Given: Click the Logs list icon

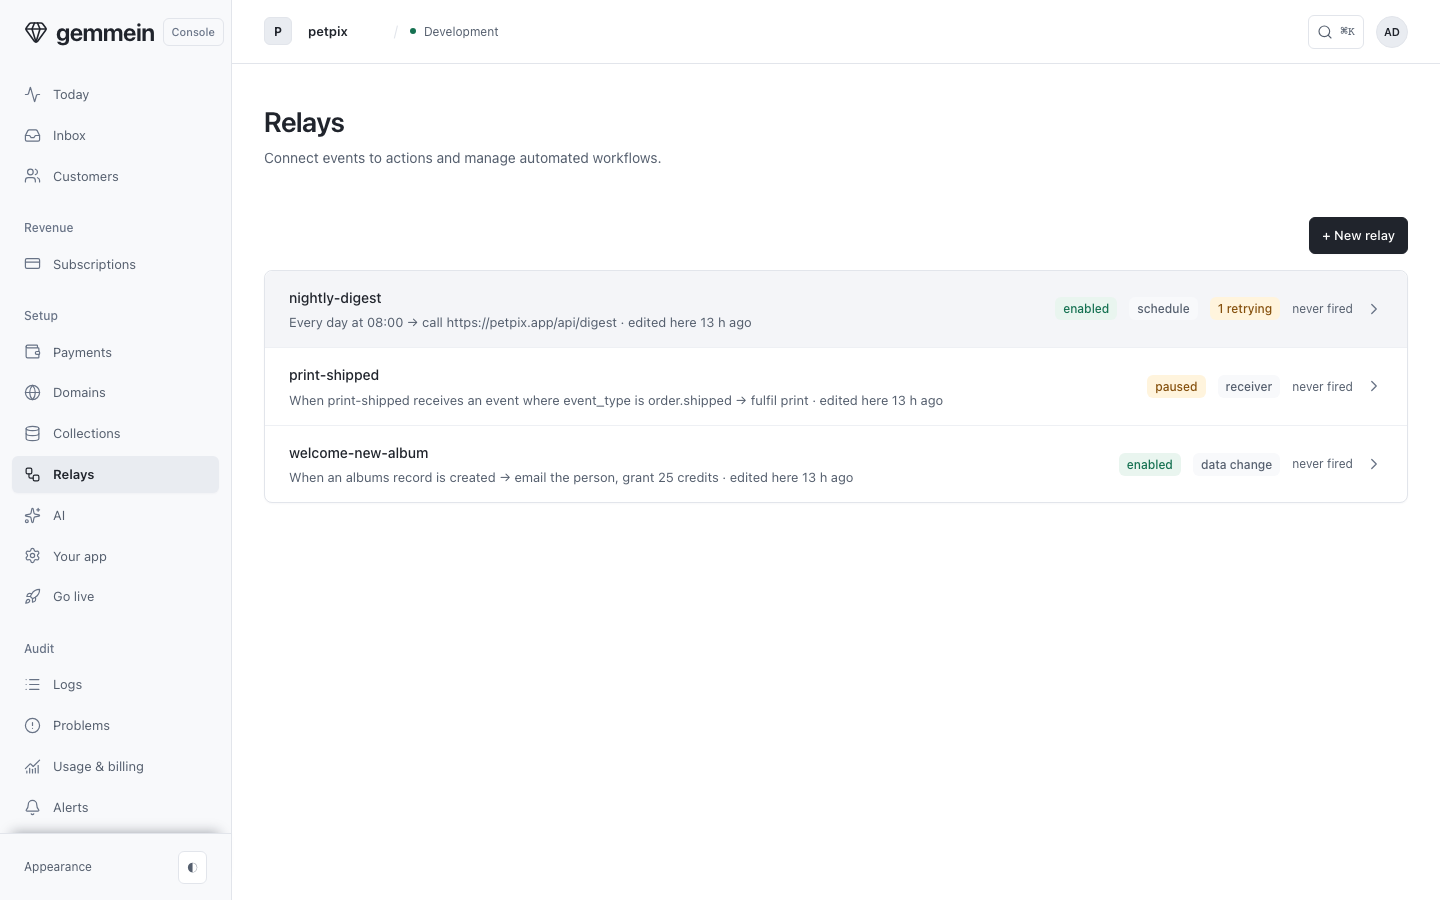Looking at the screenshot, I should [33, 684].
